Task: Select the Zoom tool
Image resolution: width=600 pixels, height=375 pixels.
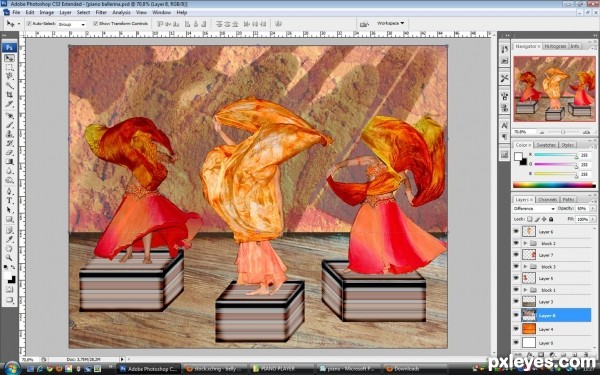Action: [10, 258]
